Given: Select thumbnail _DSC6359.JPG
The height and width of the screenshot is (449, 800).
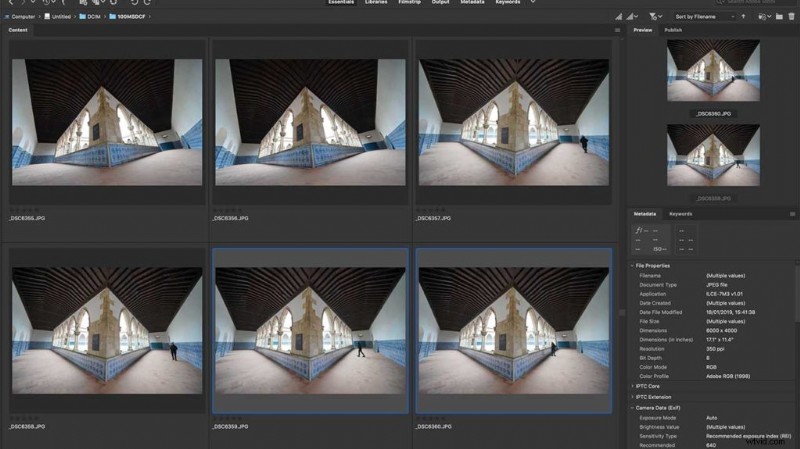Looking at the screenshot, I should pyautogui.click(x=310, y=330).
